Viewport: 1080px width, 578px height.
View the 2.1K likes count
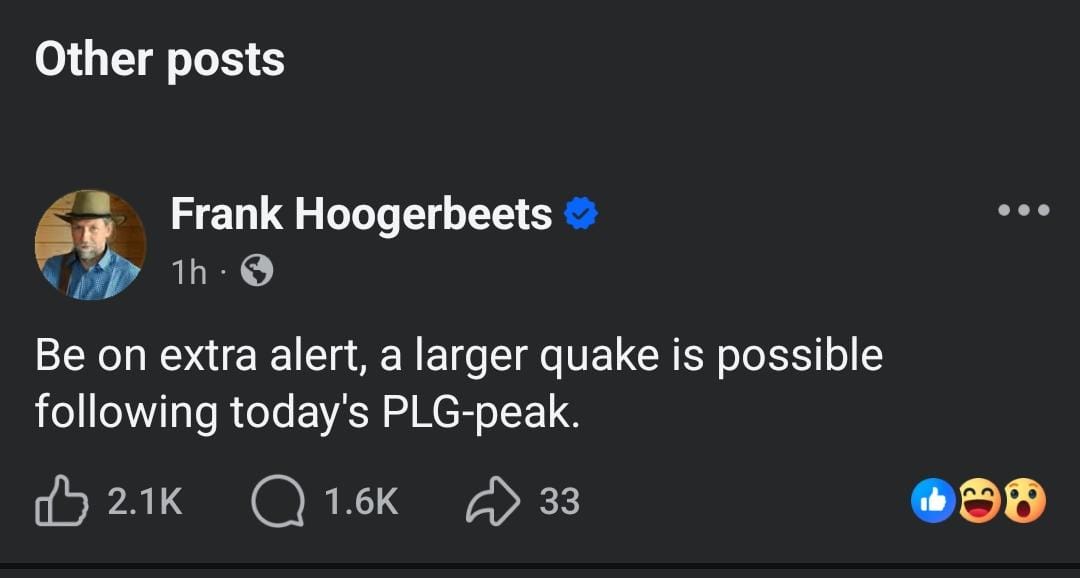145,501
